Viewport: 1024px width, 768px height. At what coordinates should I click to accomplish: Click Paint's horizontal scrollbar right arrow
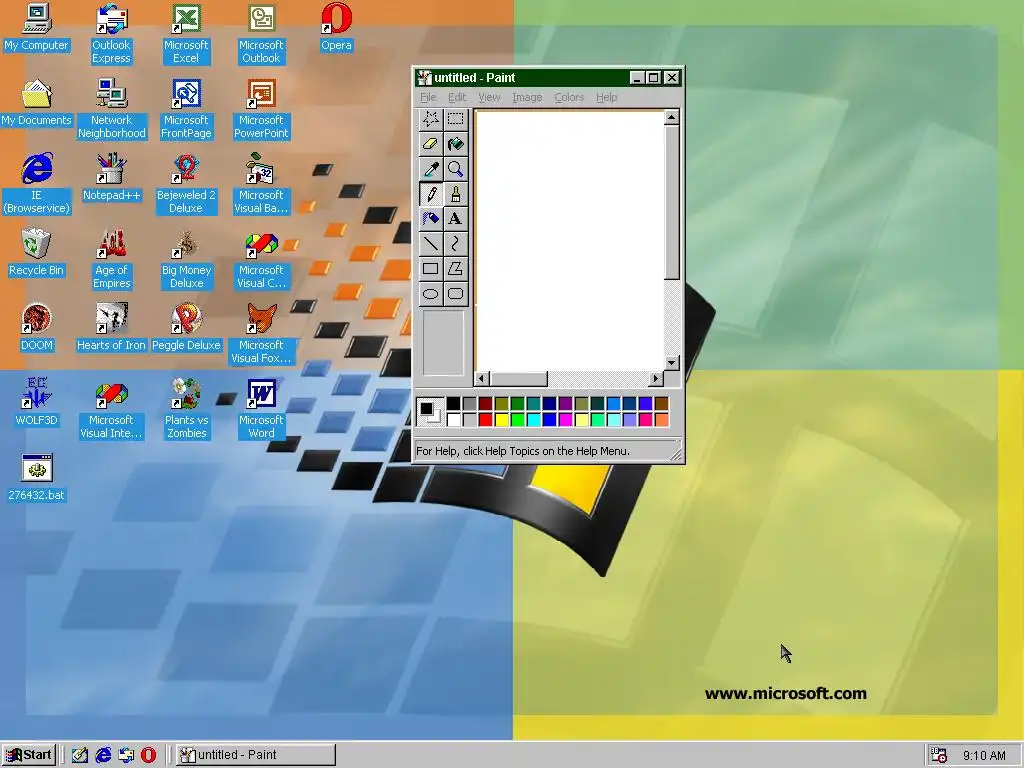click(x=656, y=378)
